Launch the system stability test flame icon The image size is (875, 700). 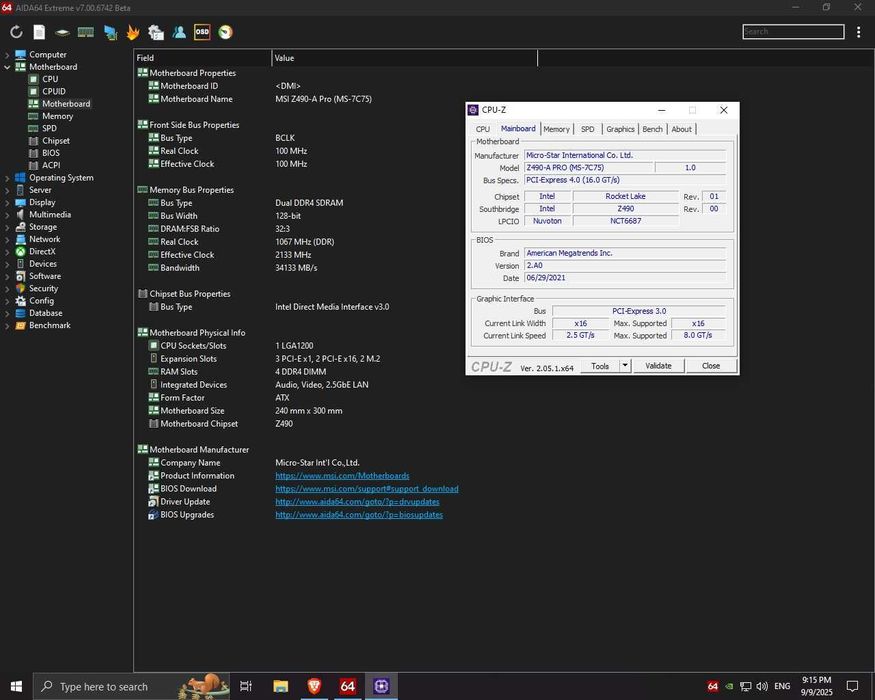click(x=133, y=32)
